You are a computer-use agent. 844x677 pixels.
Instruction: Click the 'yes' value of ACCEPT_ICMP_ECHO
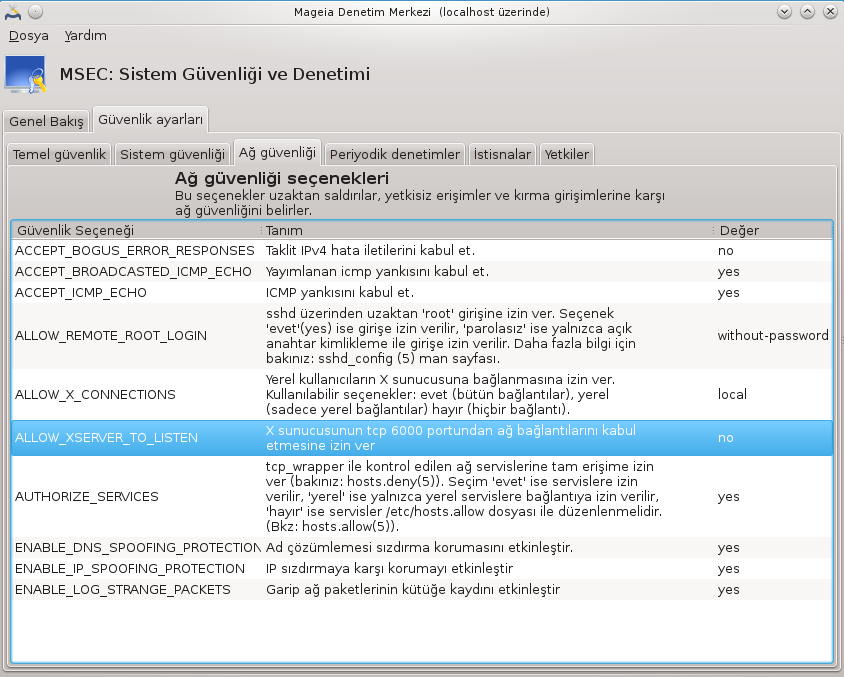[x=728, y=293]
